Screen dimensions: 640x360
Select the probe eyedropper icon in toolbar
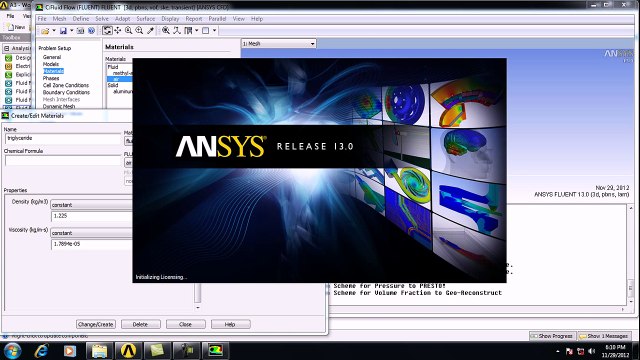(150, 31)
